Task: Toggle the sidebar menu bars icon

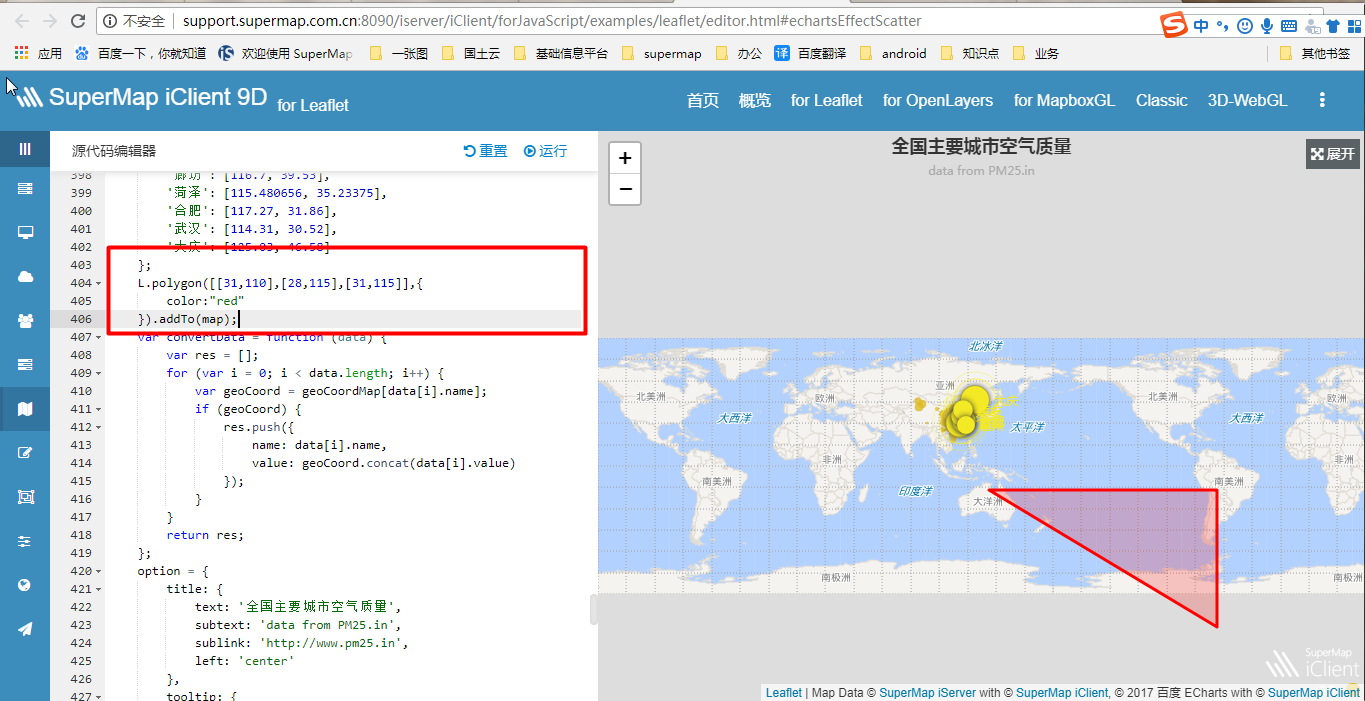Action: point(25,149)
